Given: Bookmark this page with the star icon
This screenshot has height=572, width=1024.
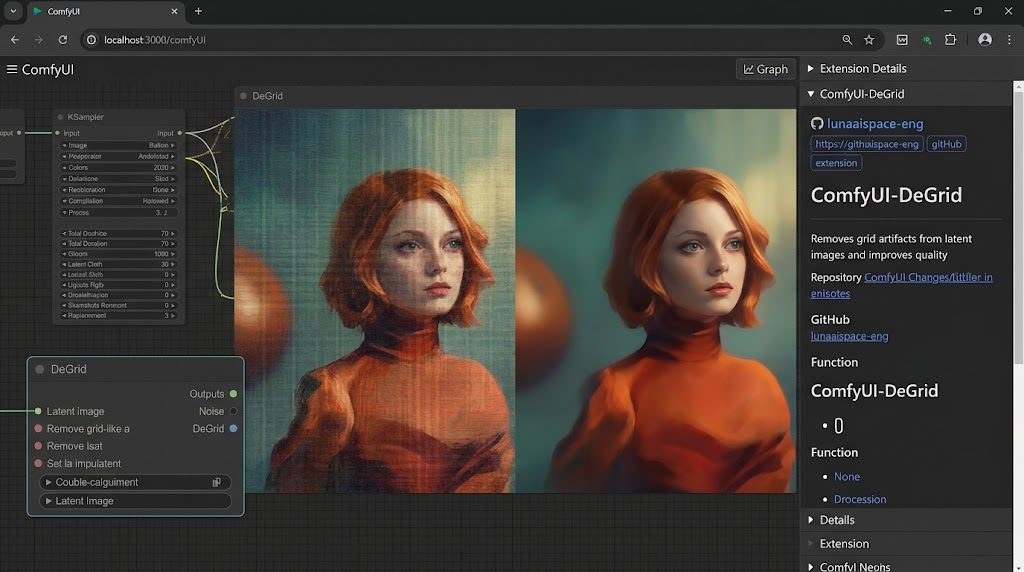Looking at the screenshot, I should pyautogui.click(x=869, y=40).
